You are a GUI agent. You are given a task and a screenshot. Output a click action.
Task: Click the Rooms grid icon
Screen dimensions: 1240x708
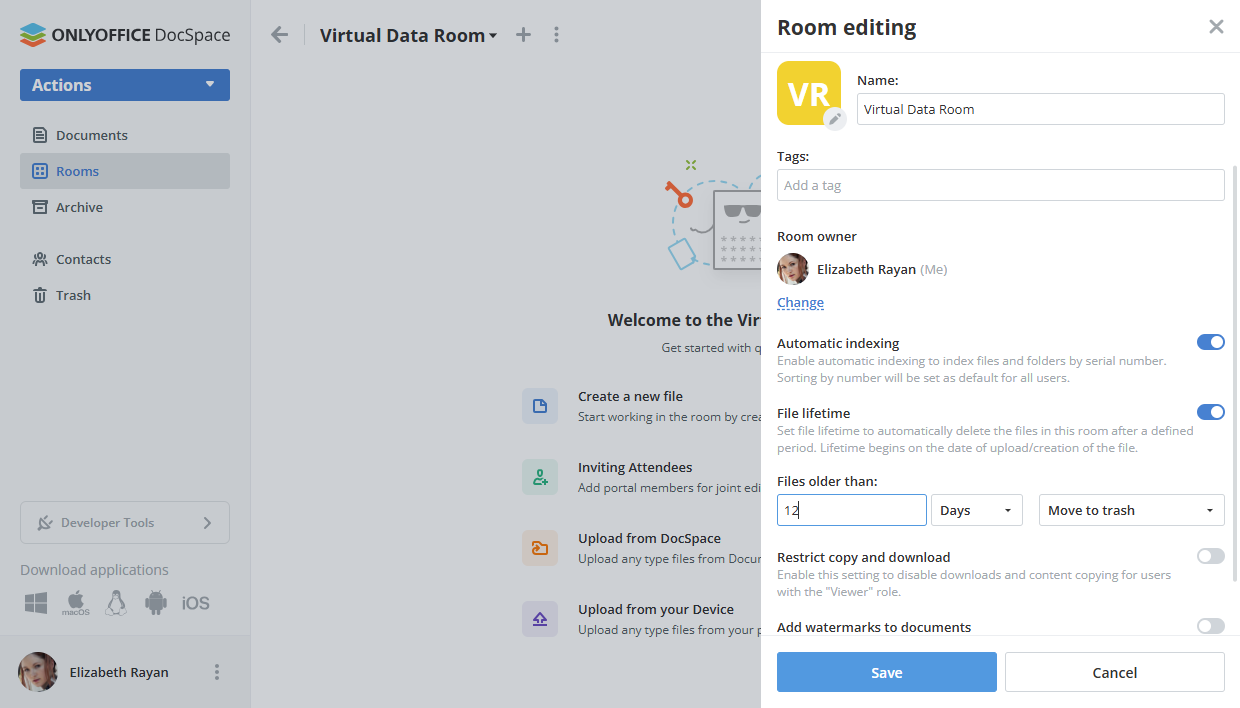40,171
